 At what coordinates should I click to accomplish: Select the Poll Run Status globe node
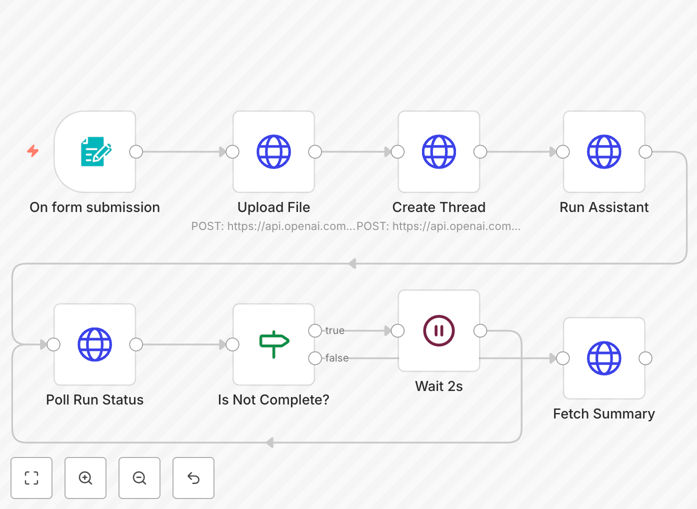[95, 344]
